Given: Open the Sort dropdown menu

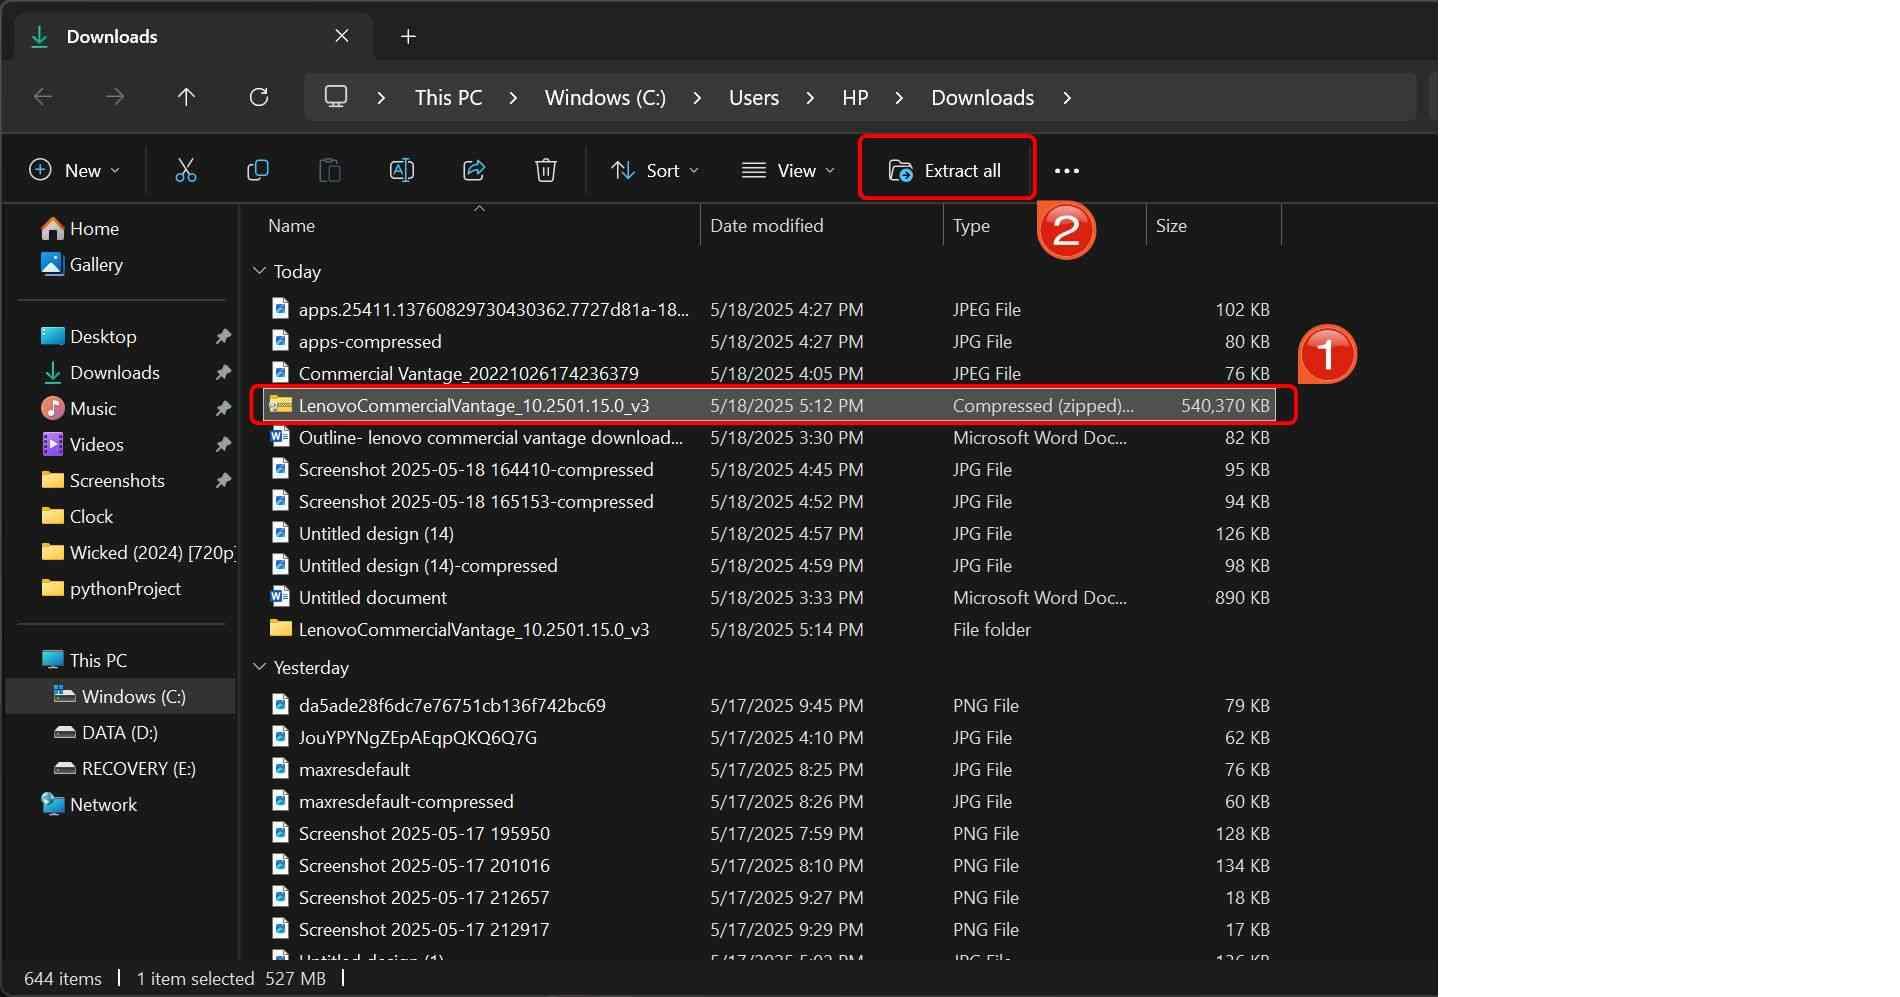Looking at the screenshot, I should 654,170.
